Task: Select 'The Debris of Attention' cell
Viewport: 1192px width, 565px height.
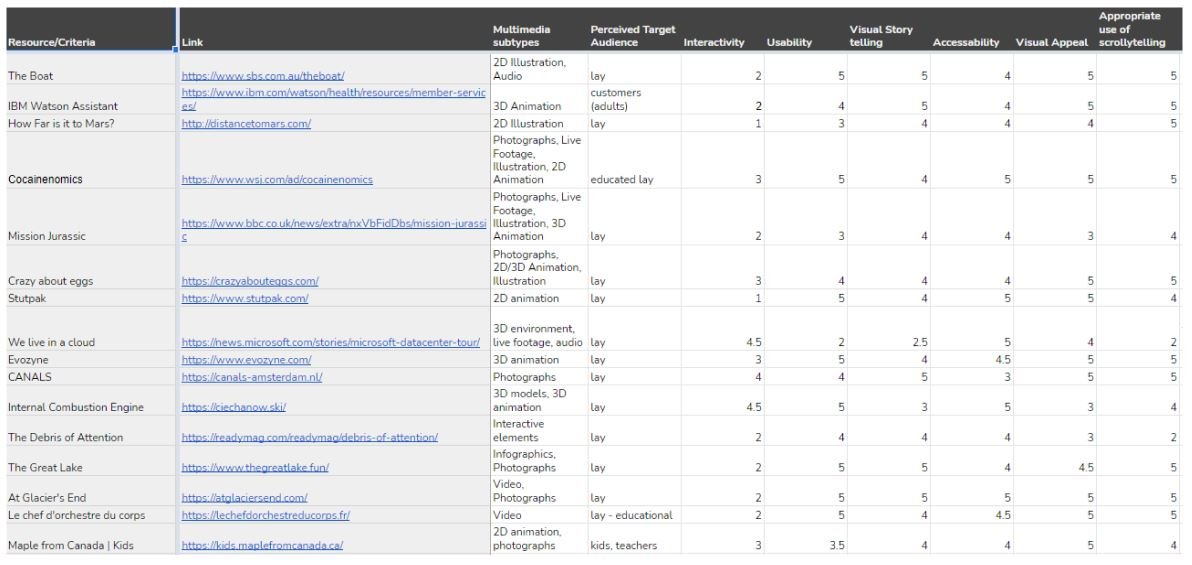Action: [x=90, y=431]
